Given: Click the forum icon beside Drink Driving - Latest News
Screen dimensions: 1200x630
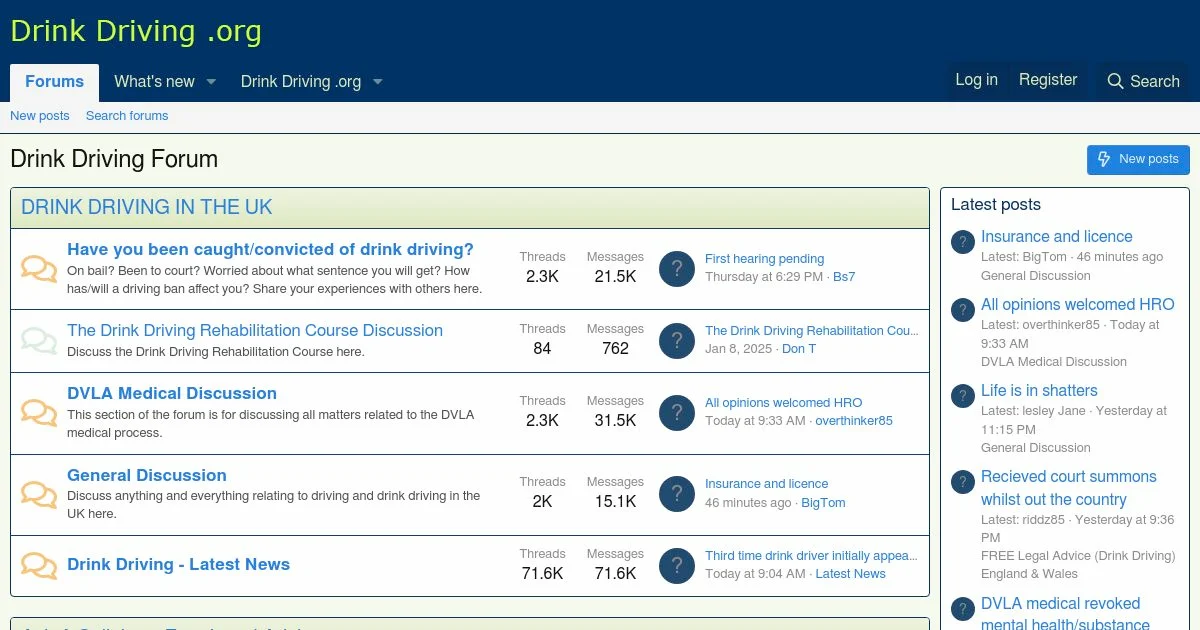Looking at the screenshot, I should coord(39,565).
